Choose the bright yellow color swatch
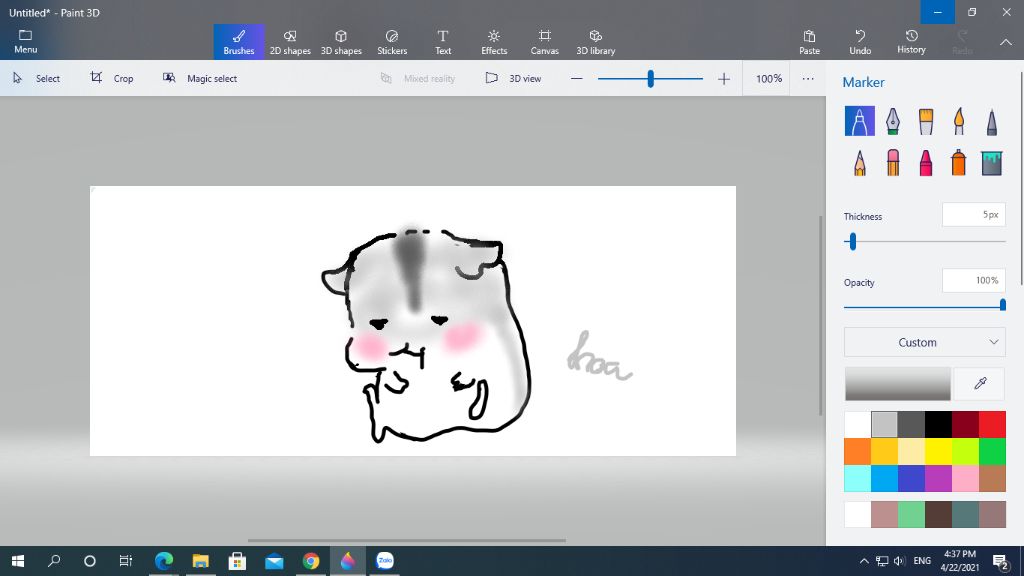Image resolution: width=1024 pixels, height=576 pixels. [938, 451]
